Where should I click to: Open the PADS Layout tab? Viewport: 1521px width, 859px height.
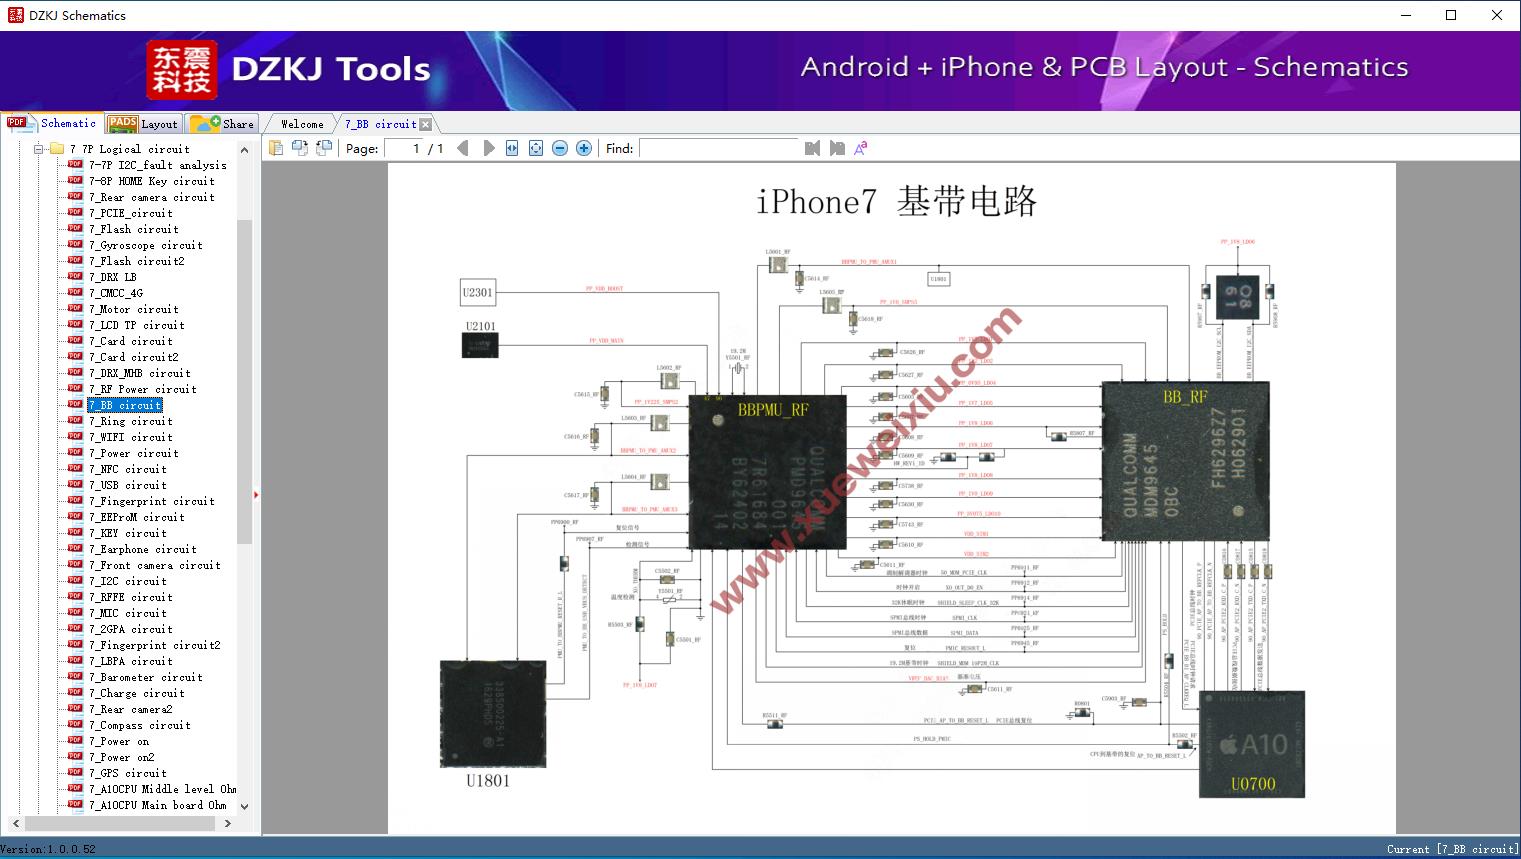click(143, 124)
